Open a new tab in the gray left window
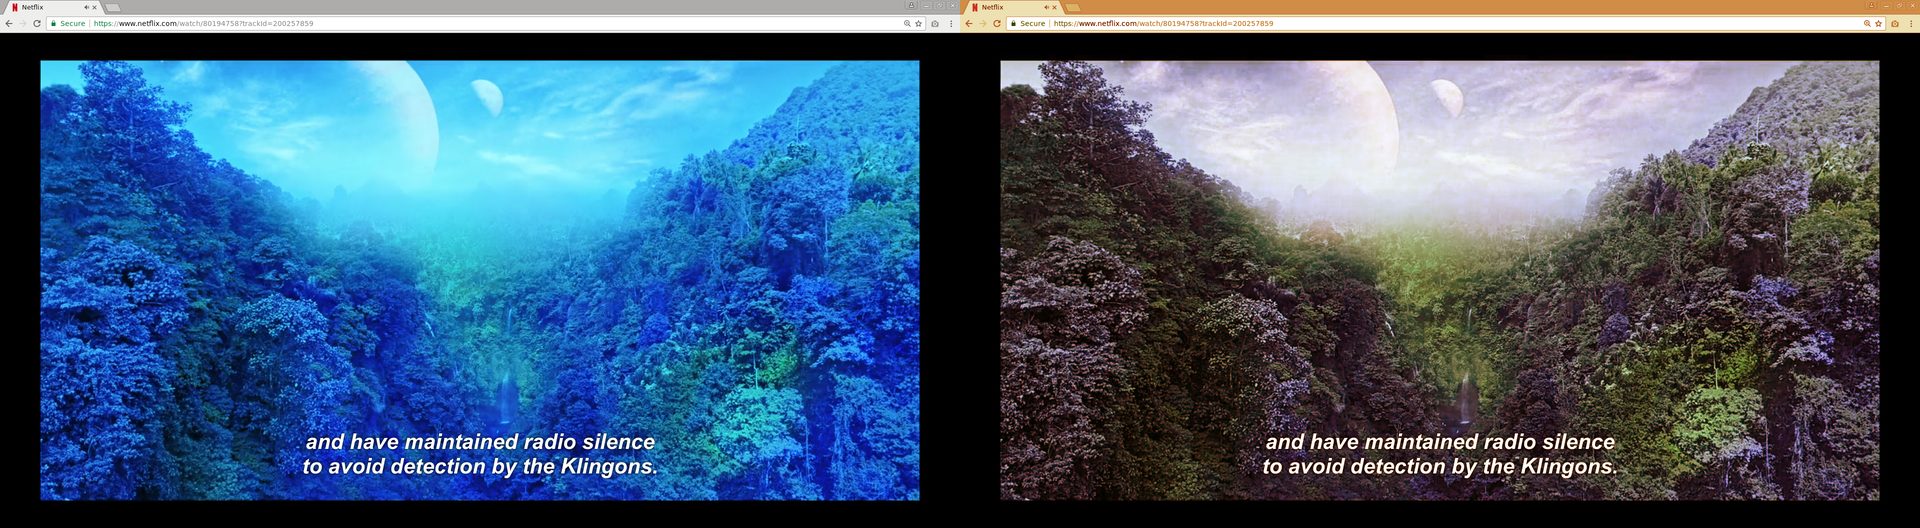This screenshot has width=1920, height=528. (x=113, y=7)
